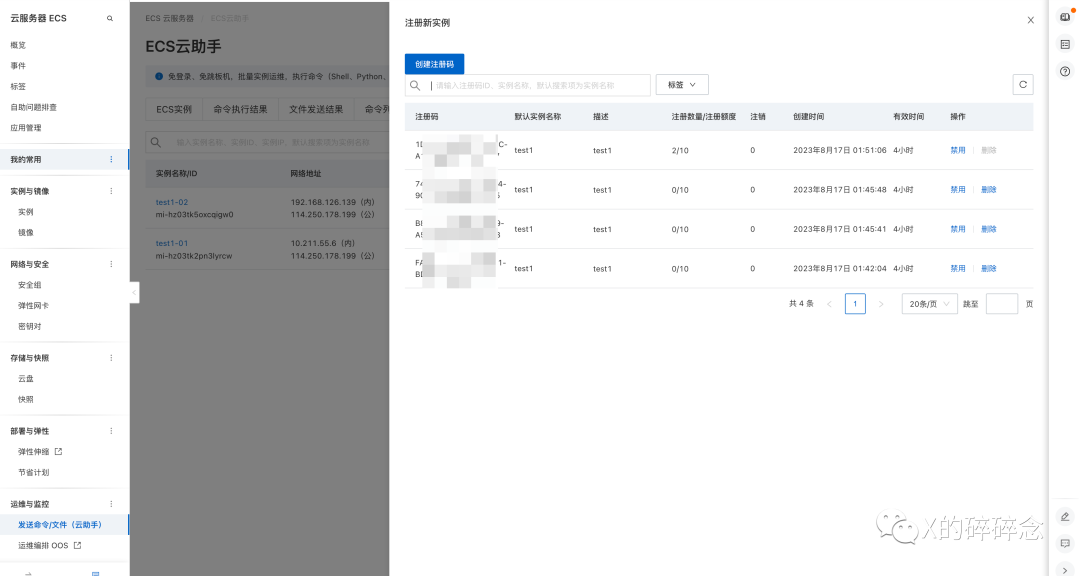The height and width of the screenshot is (576, 1080).
Task: Click 删除 for the 01:45:48 registration code
Action: [x=989, y=190]
